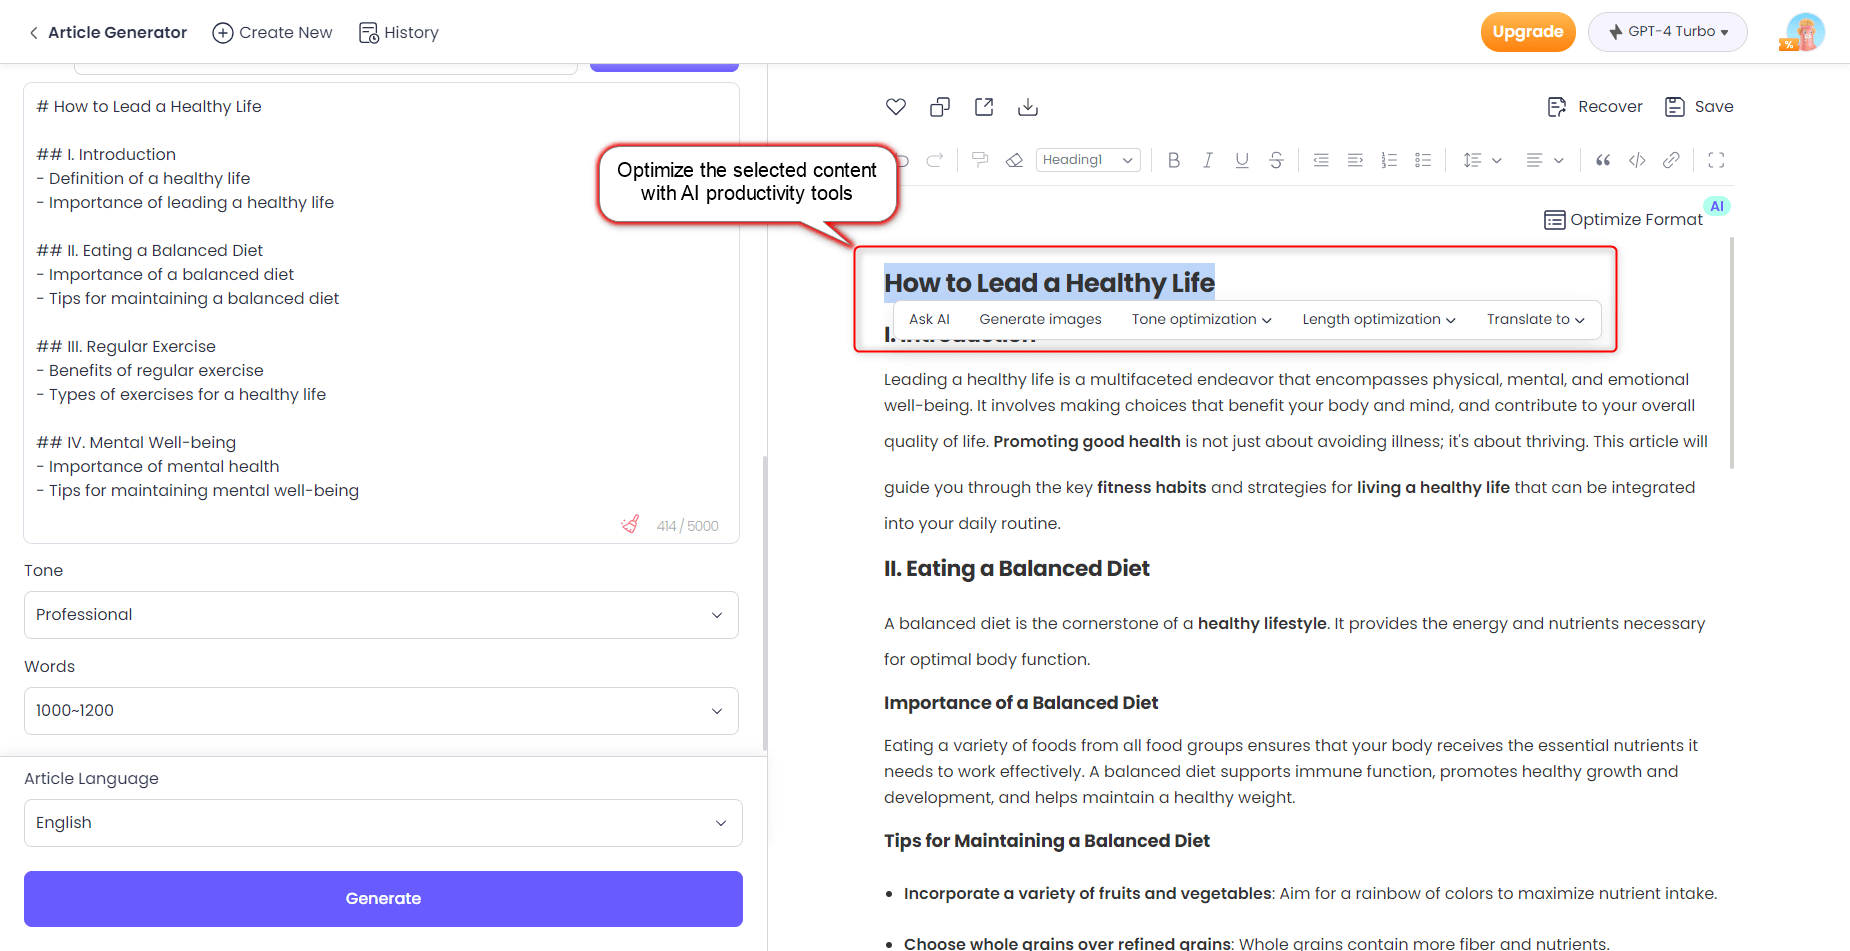The image size is (1850, 951).
Task: Insert a blockquote
Action: (1603, 160)
